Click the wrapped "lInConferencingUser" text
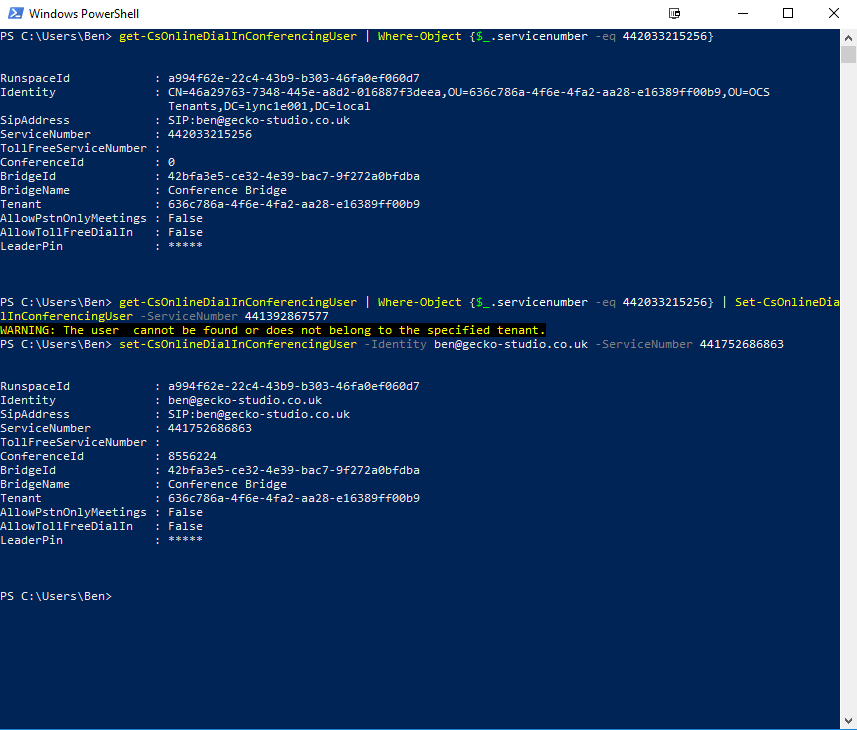The height and width of the screenshot is (730, 857). [x=66, y=316]
